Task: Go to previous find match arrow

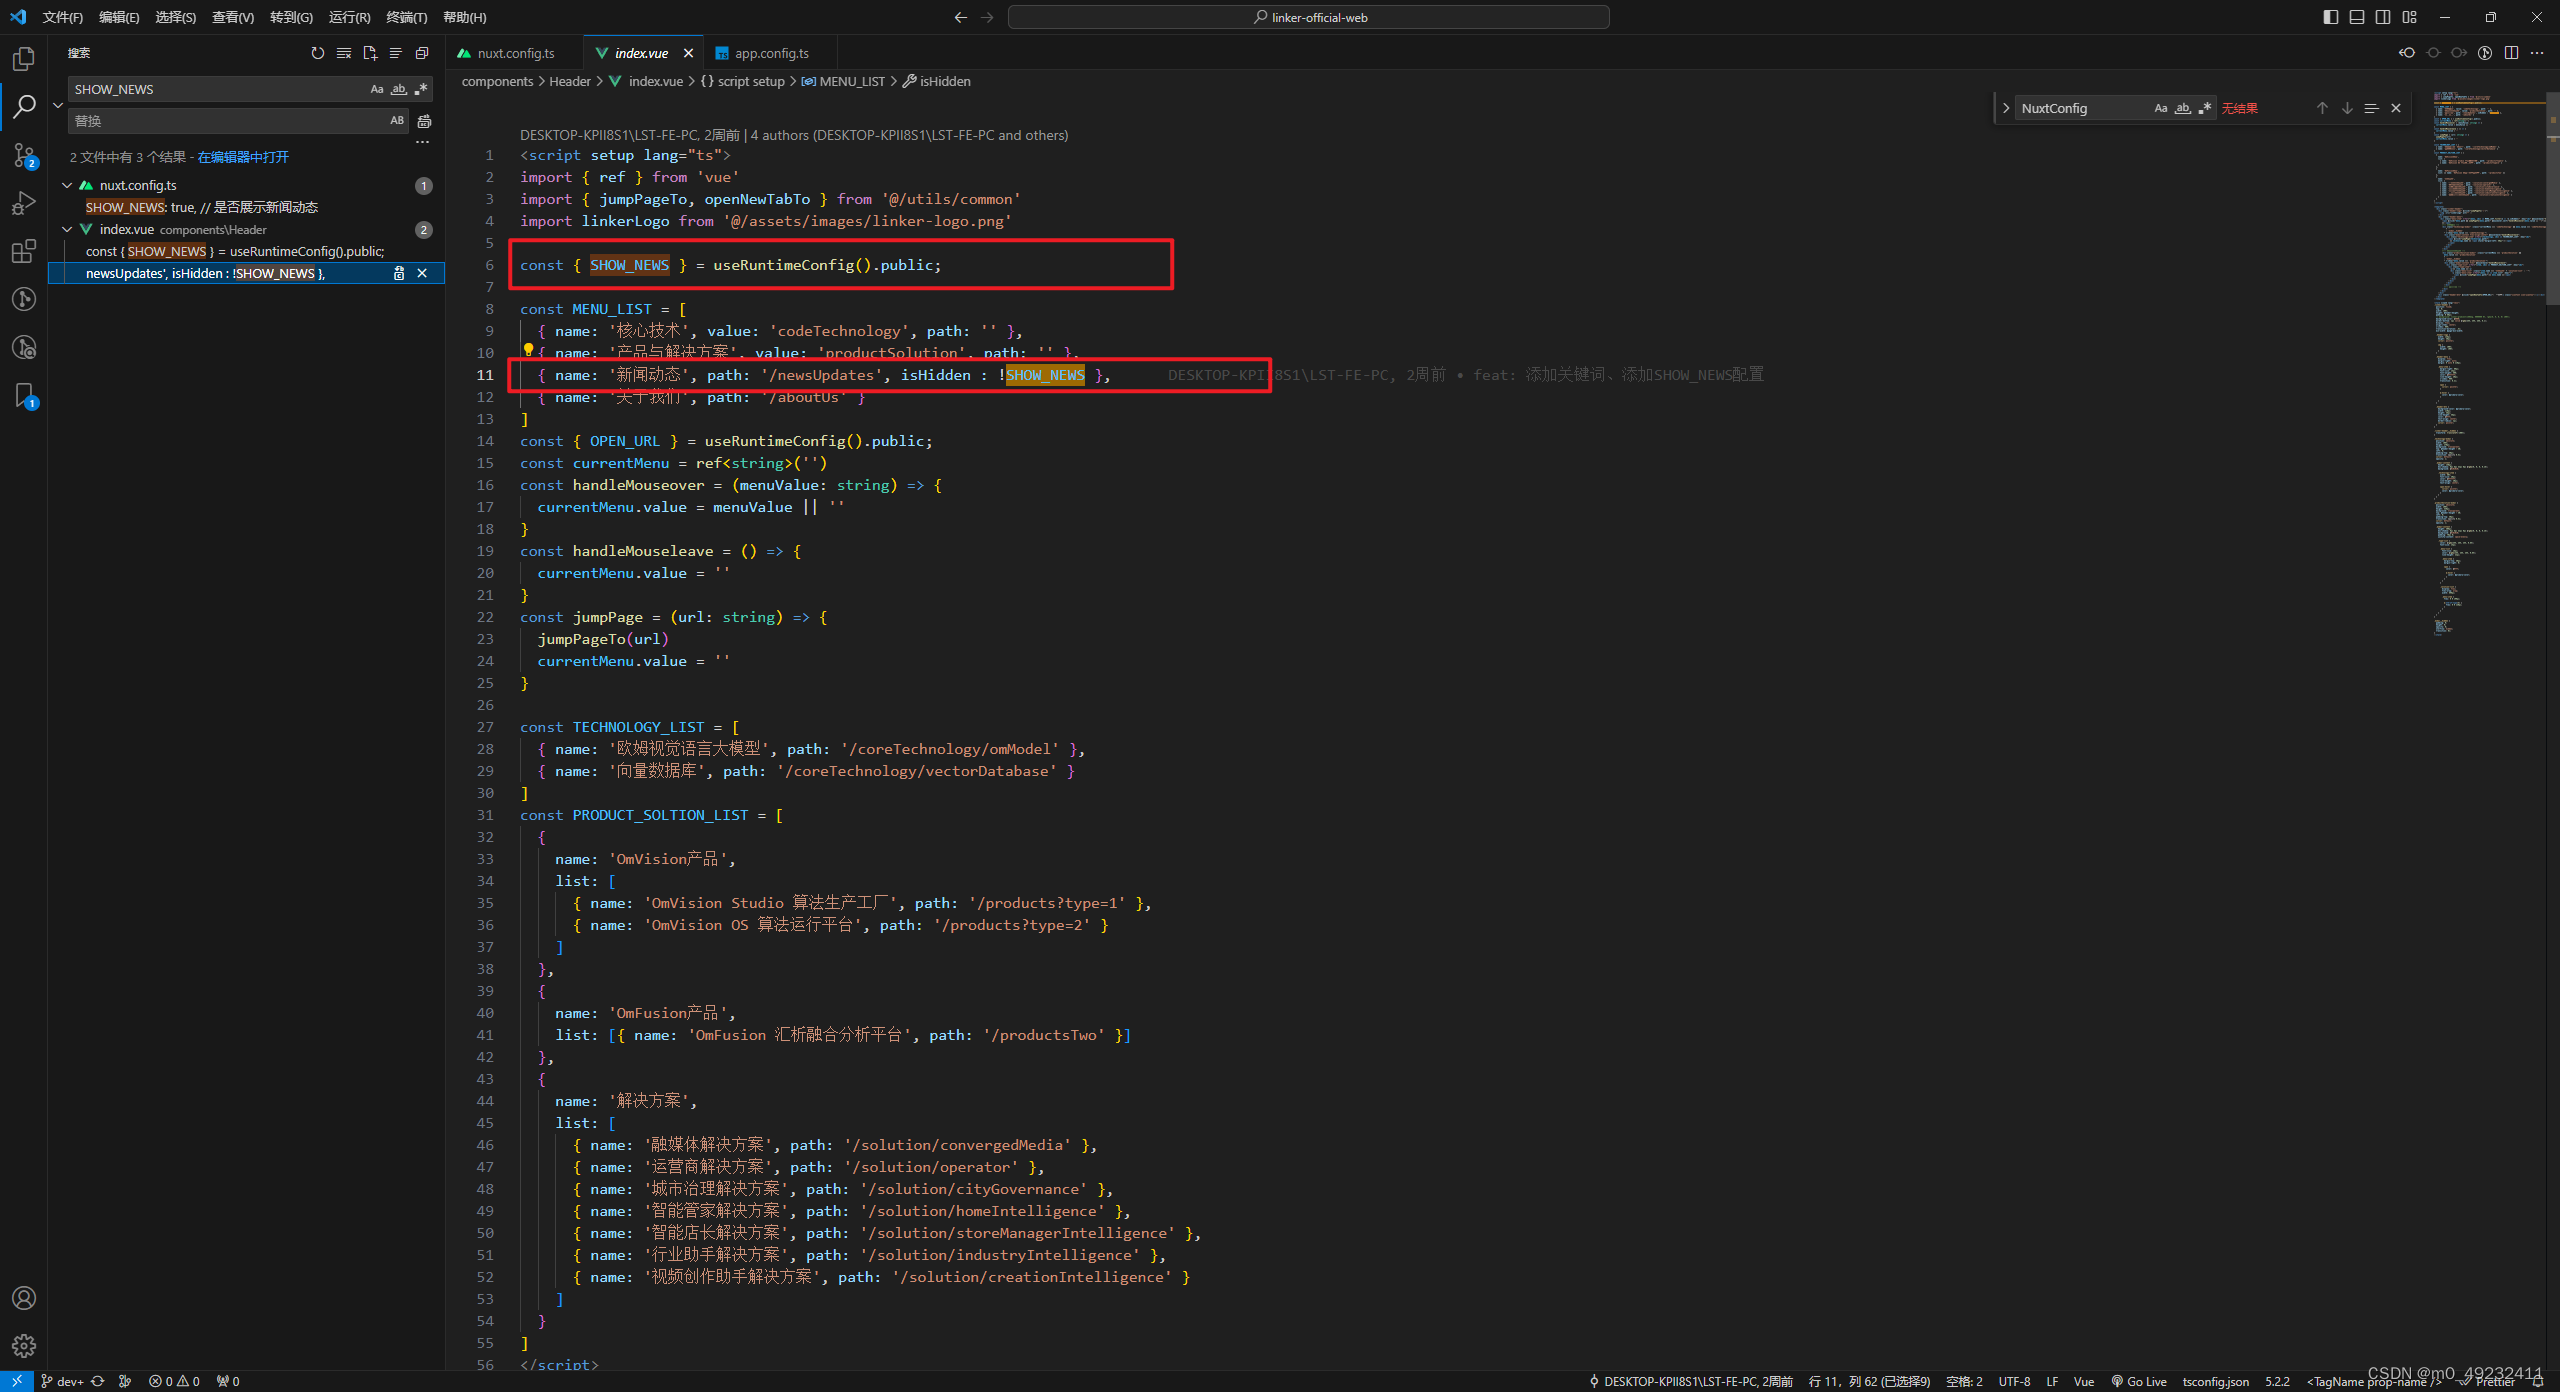Action: click(x=2322, y=108)
